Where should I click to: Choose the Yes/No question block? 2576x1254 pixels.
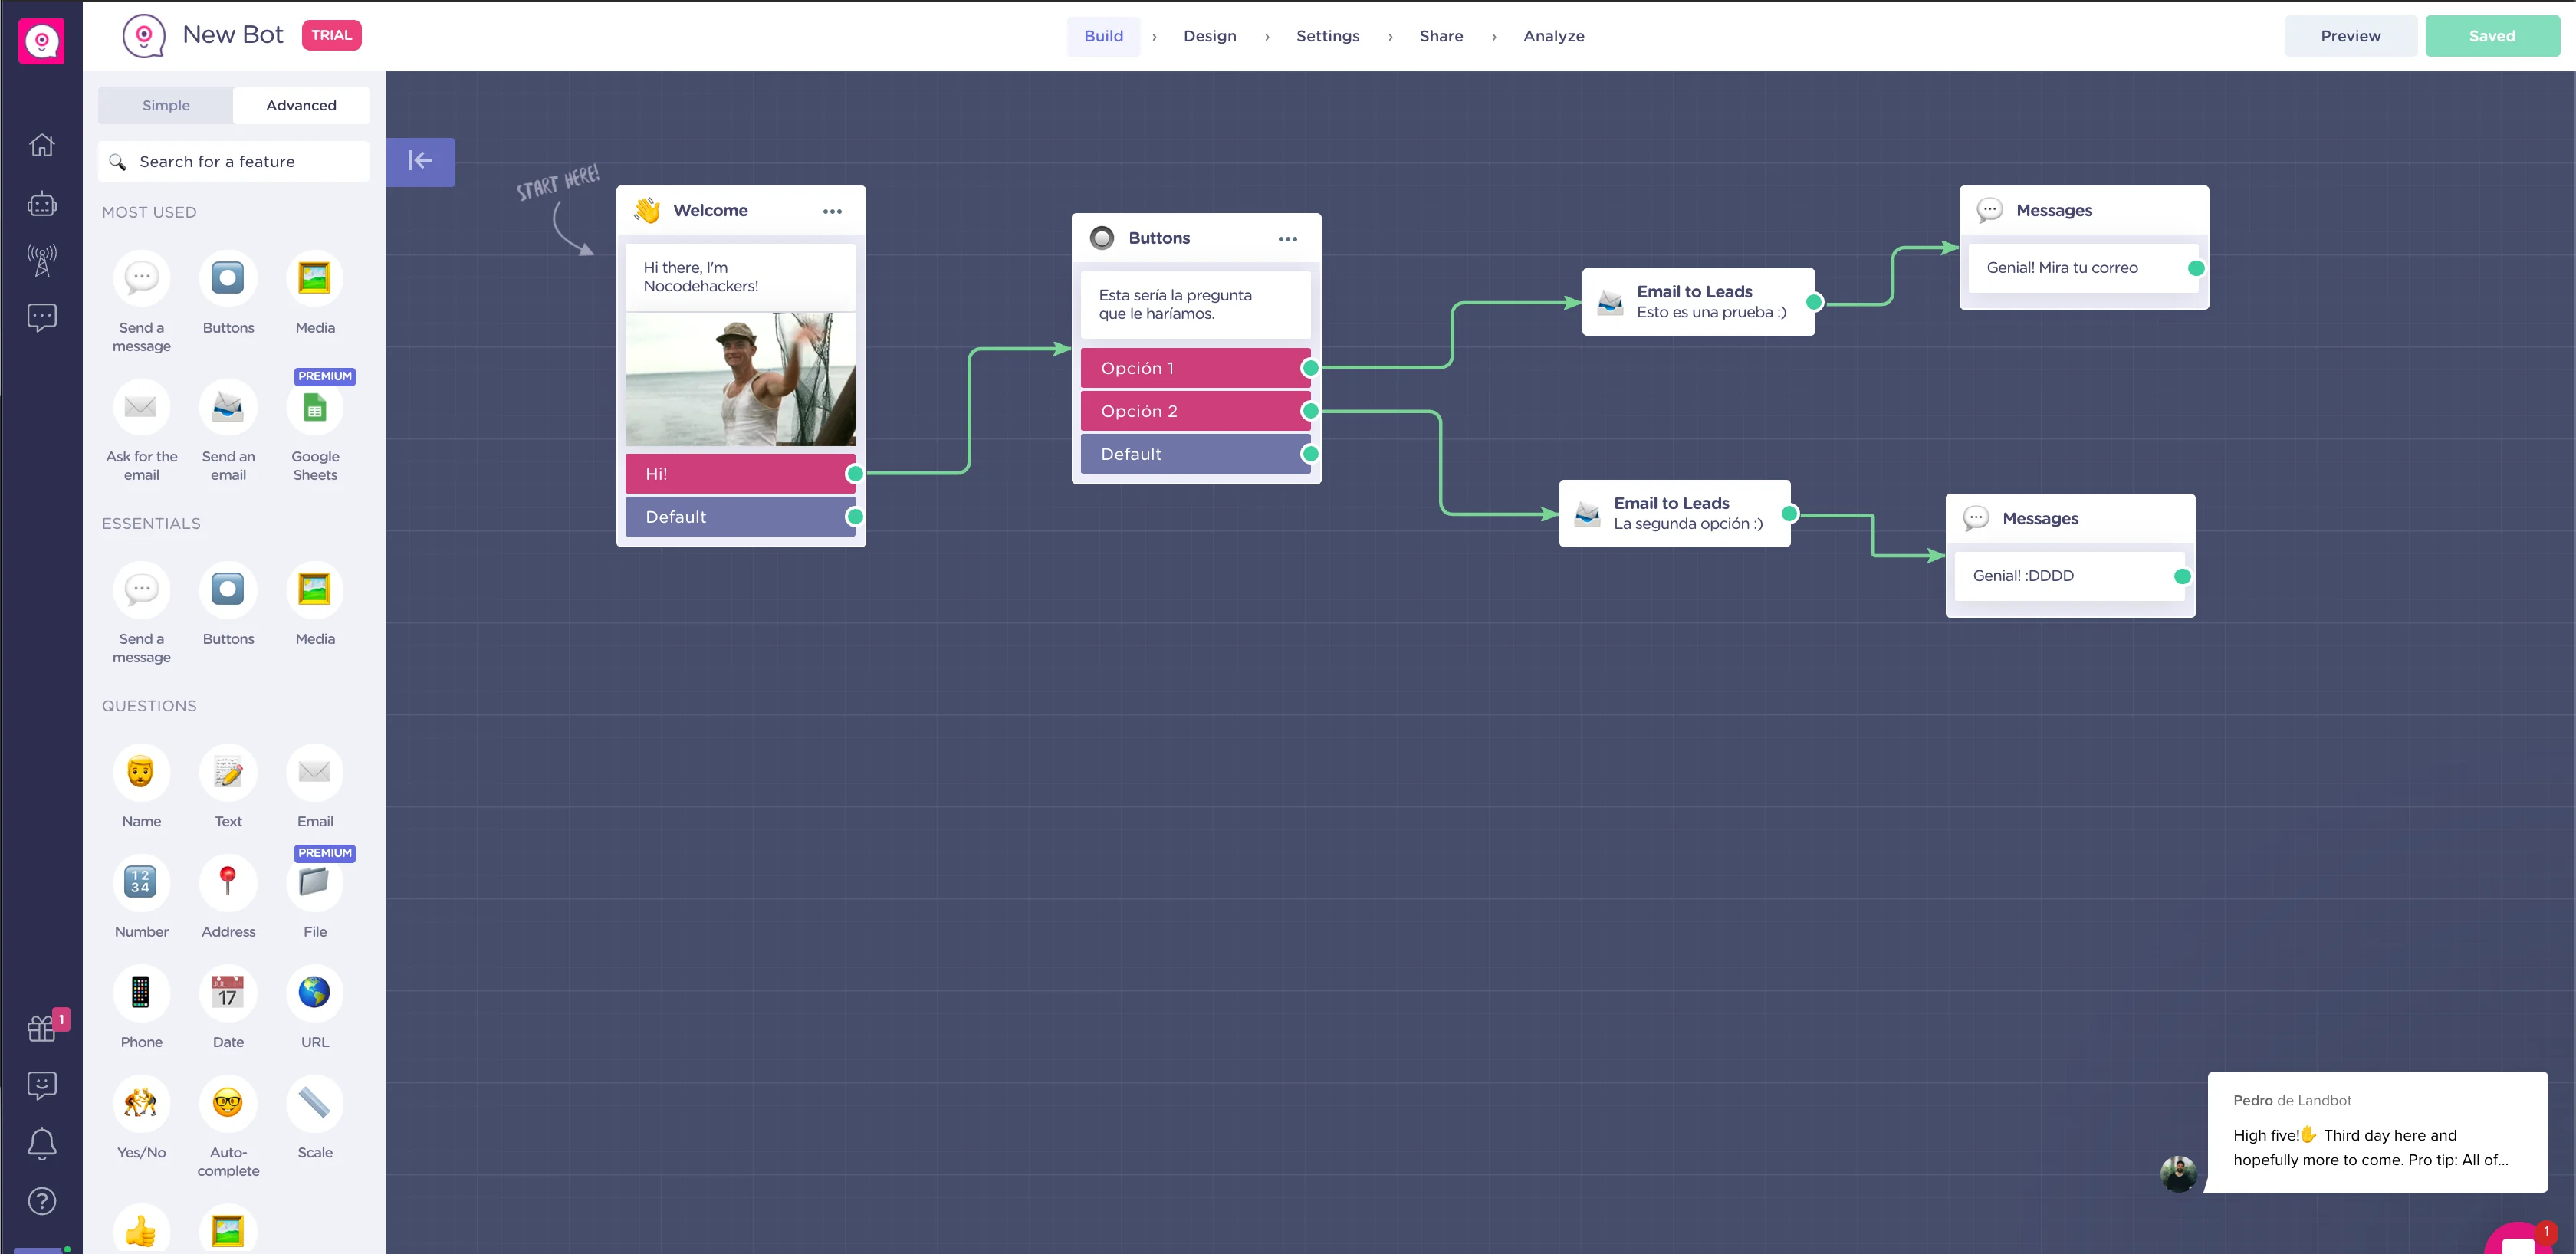tap(141, 1103)
